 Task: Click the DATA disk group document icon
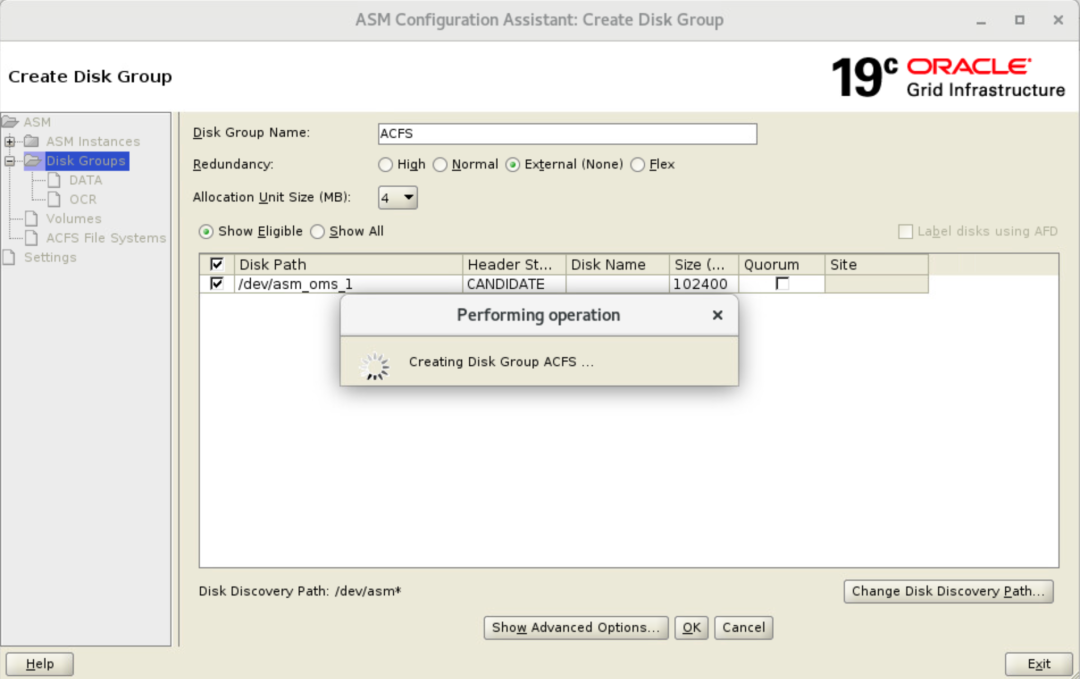pyautogui.click(x=54, y=180)
